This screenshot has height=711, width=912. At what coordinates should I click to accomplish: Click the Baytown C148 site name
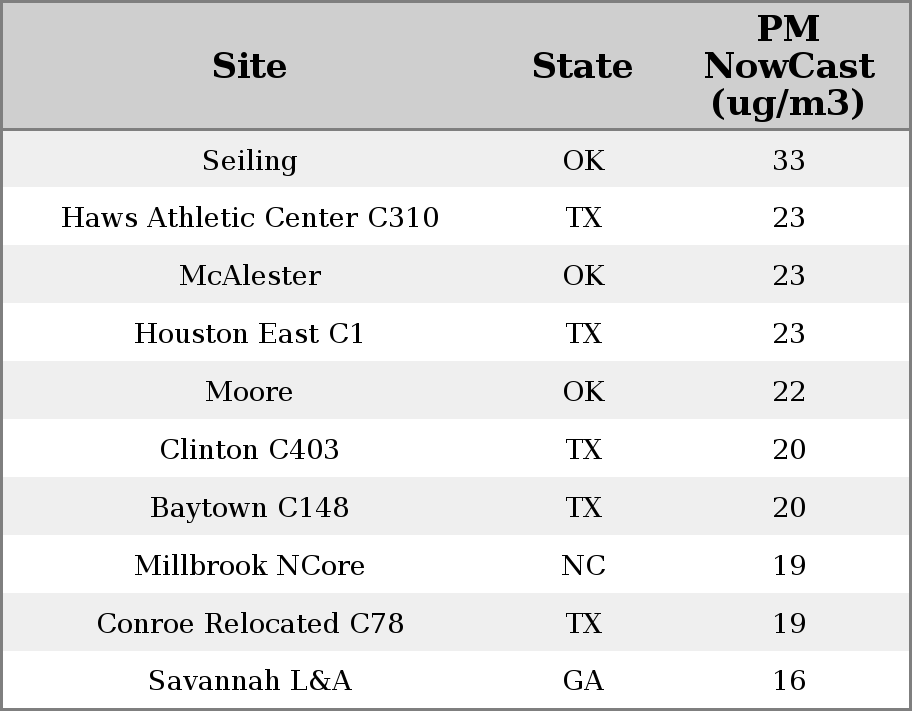click(x=250, y=507)
